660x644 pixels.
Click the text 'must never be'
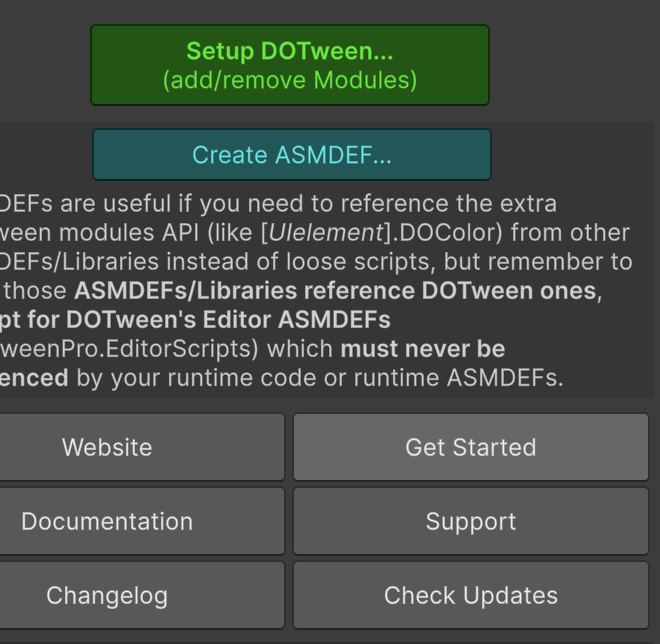(x=423, y=349)
